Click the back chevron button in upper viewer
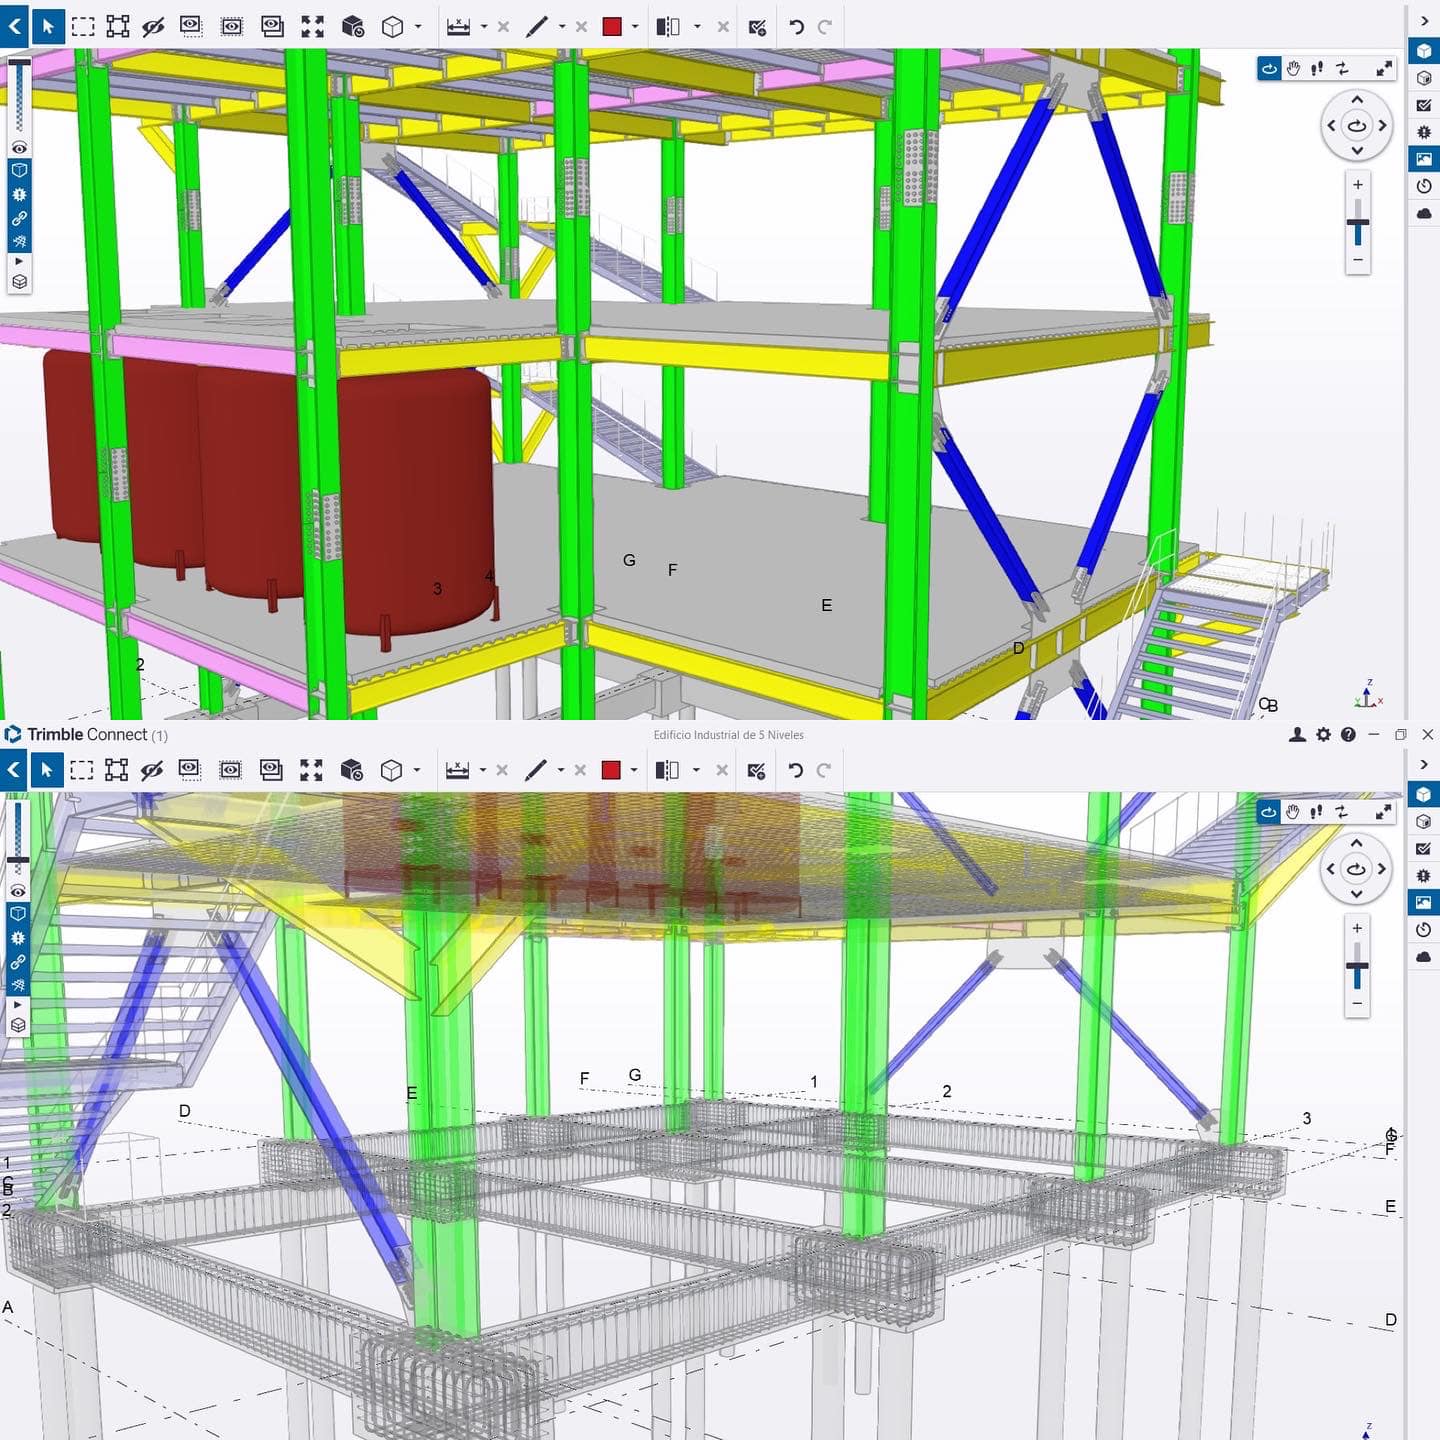This screenshot has width=1440, height=1440. coord(14,27)
